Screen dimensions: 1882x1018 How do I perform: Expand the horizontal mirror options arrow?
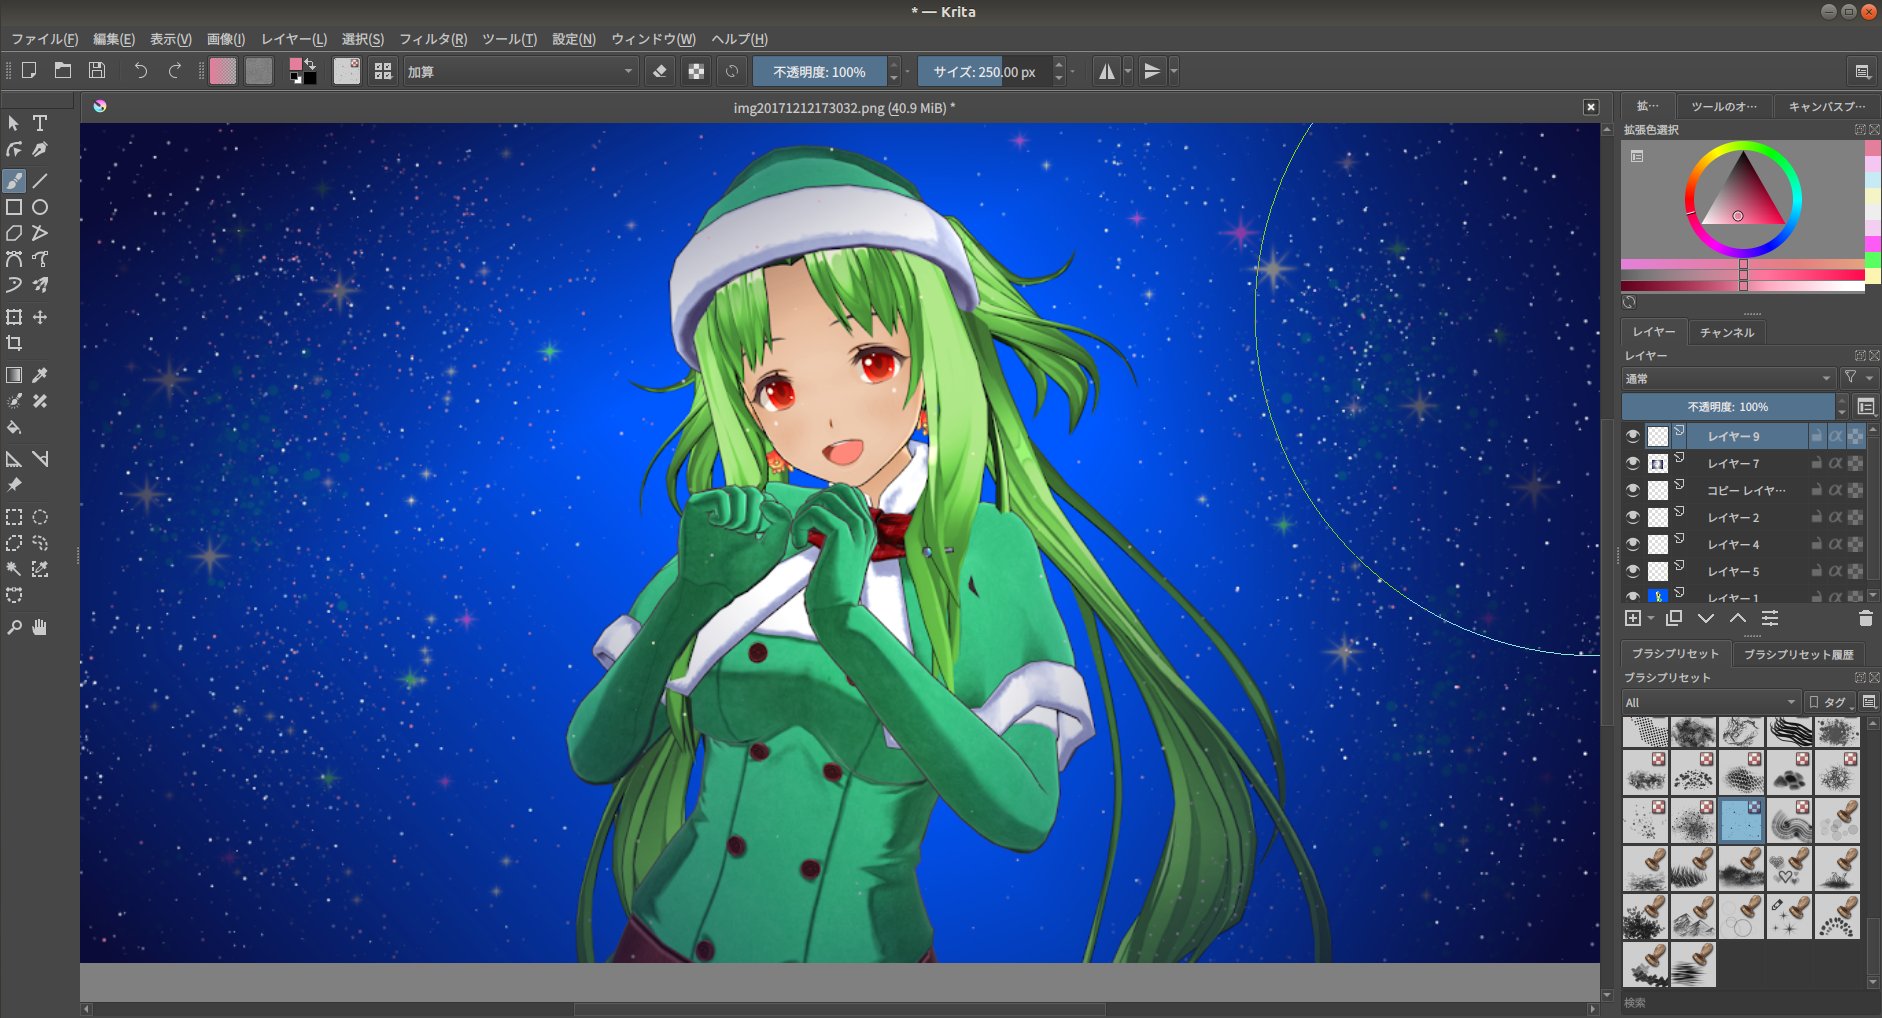tap(1128, 71)
